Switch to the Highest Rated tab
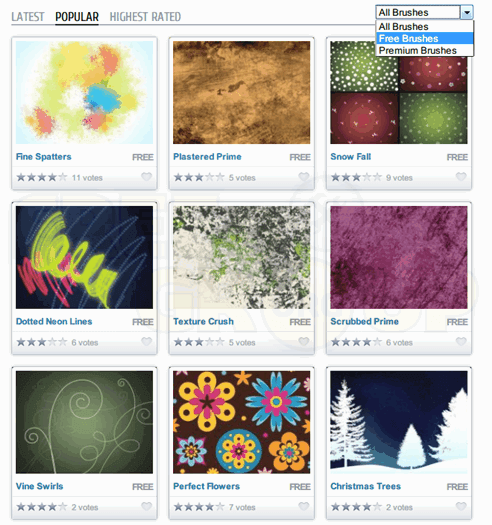 pyautogui.click(x=145, y=17)
